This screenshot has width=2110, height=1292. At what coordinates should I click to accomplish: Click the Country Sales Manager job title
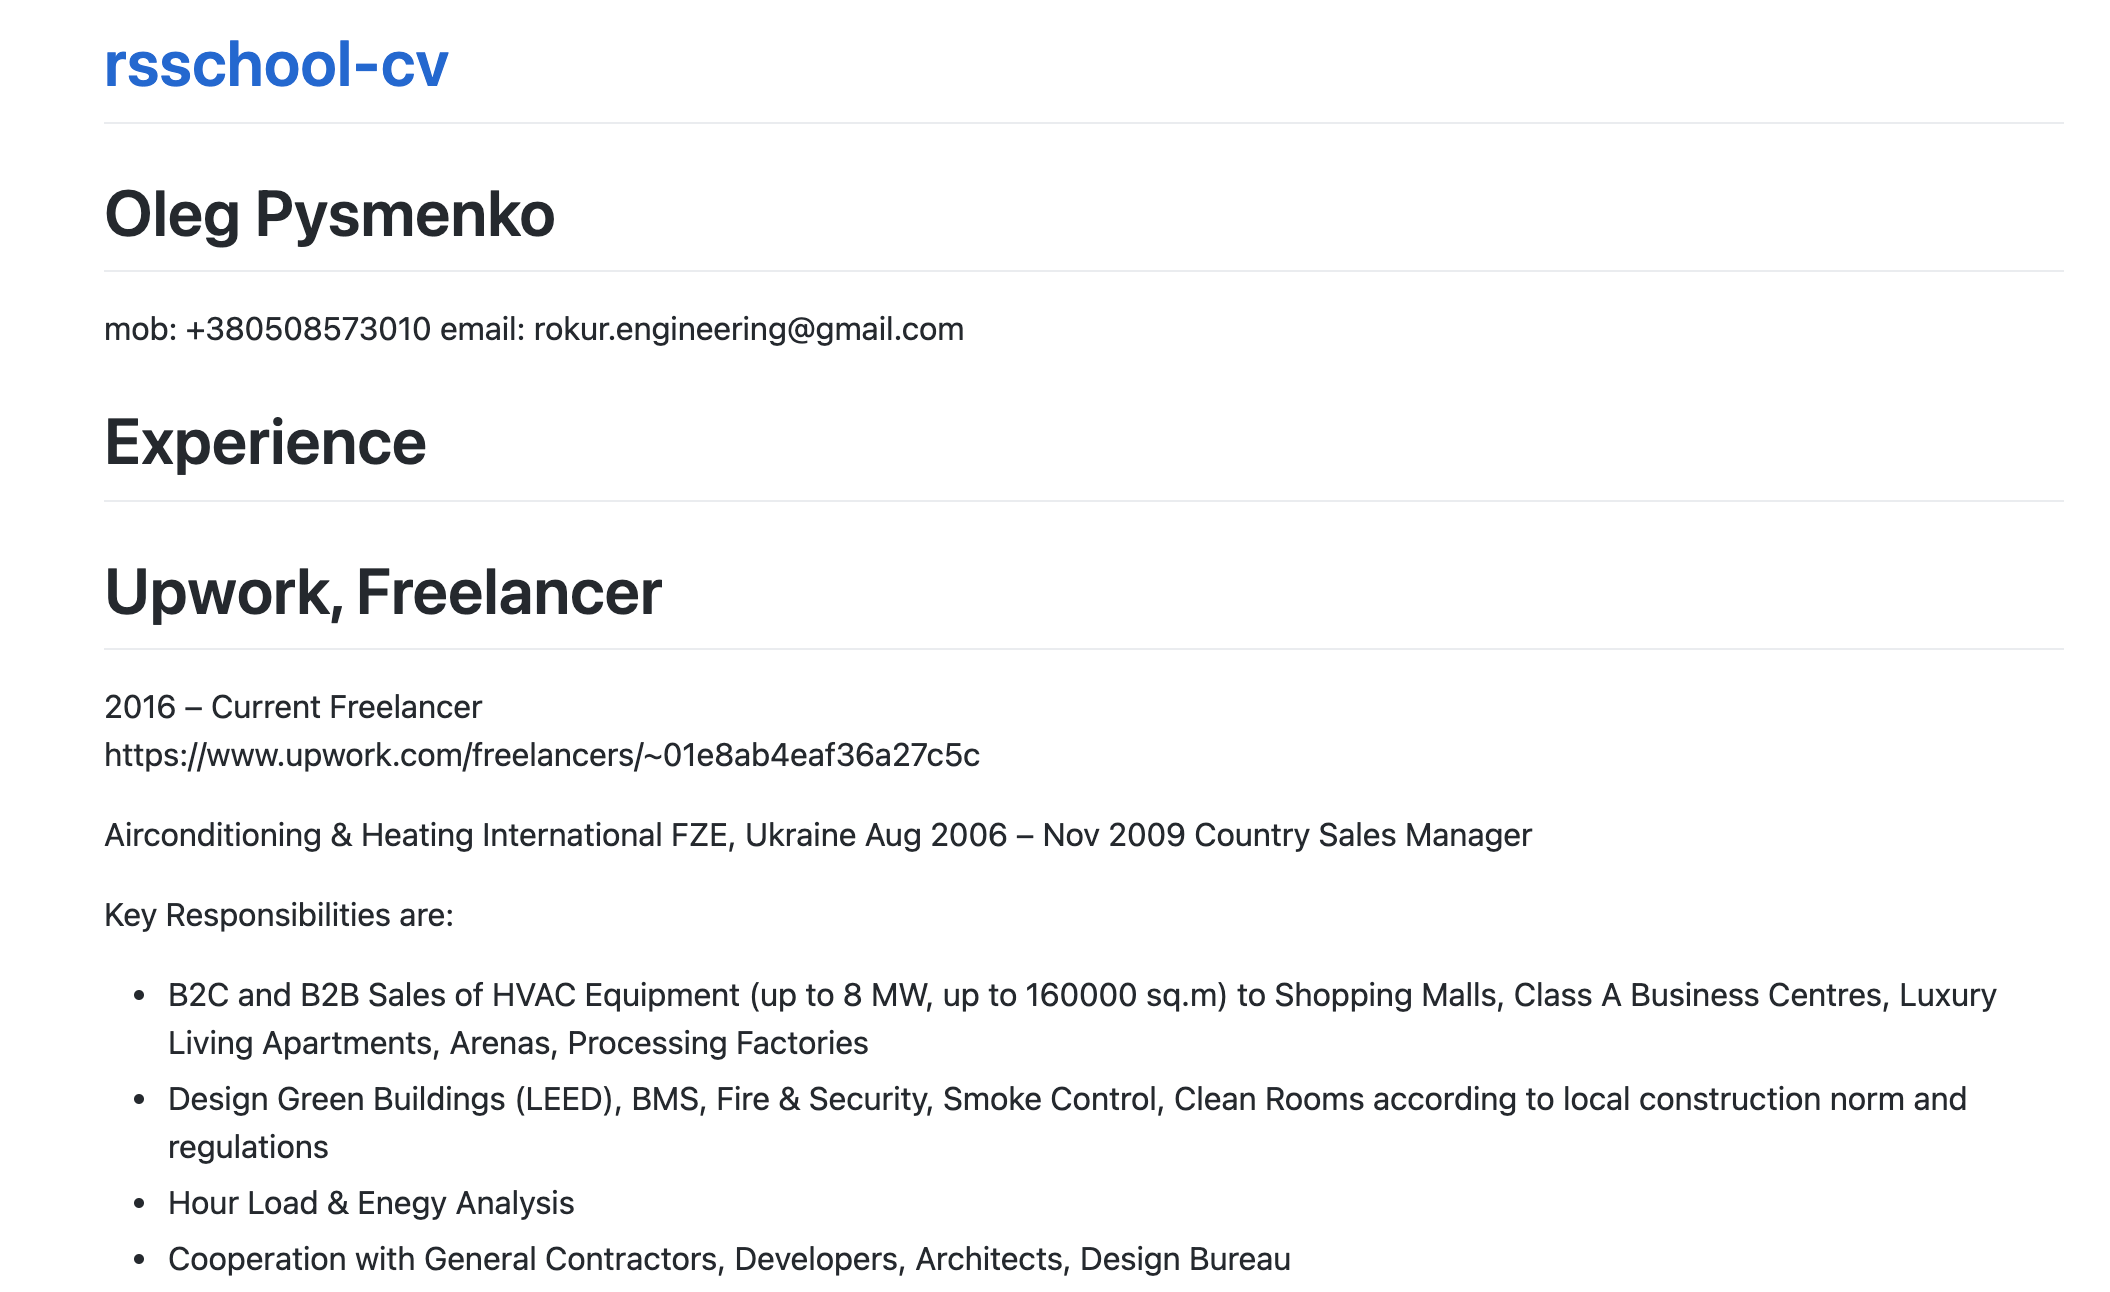click(1362, 835)
